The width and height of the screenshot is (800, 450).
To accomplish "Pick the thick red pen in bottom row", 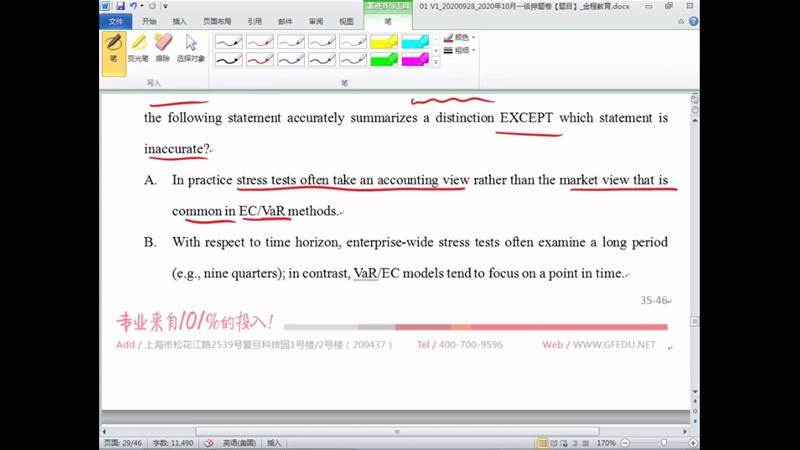I will pos(260,60).
